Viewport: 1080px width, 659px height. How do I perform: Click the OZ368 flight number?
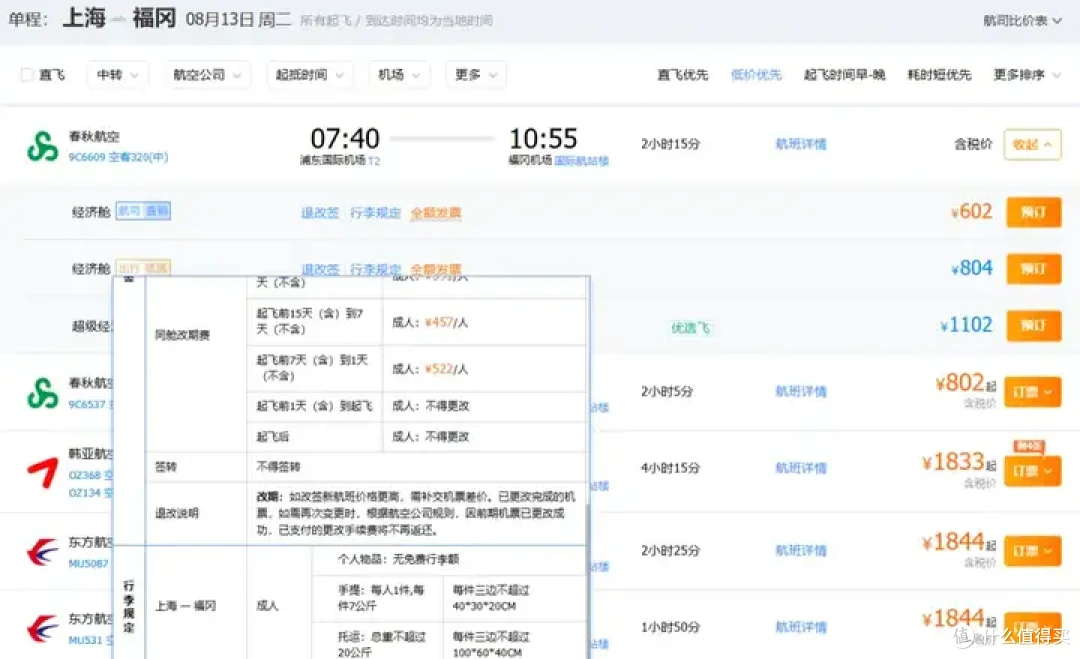pyautogui.click(x=85, y=475)
